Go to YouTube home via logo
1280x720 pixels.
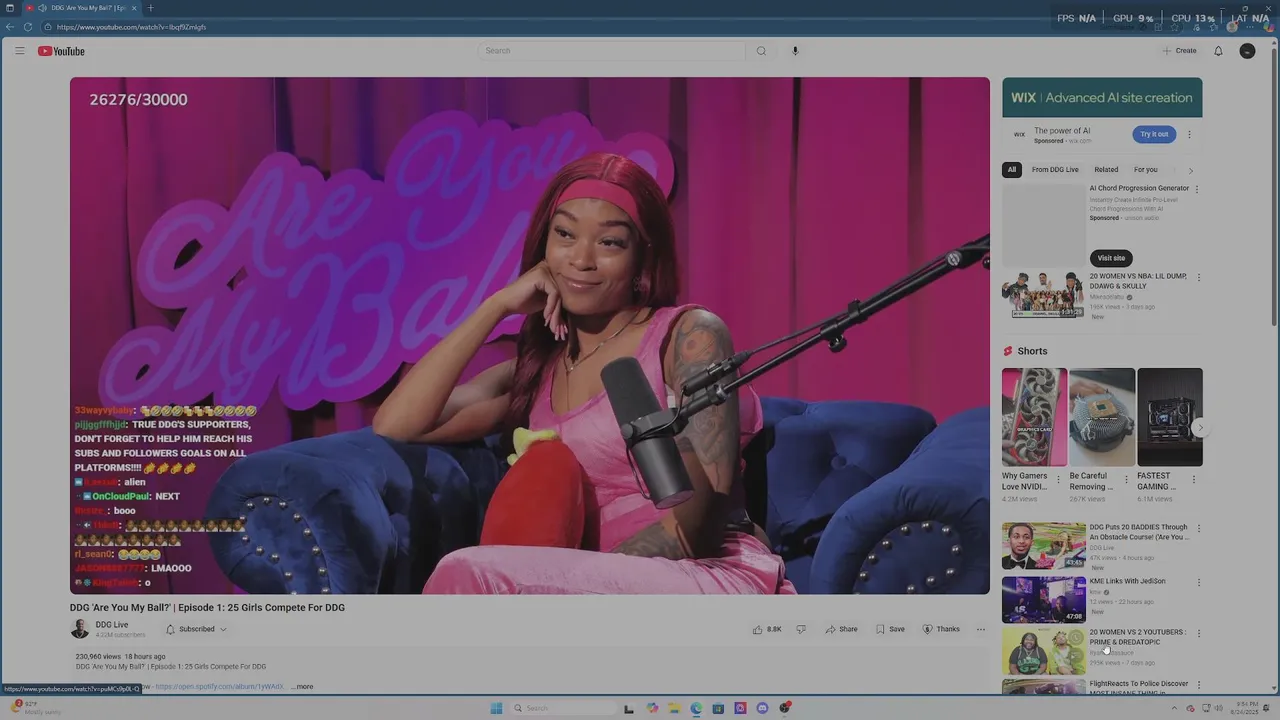tap(61, 51)
